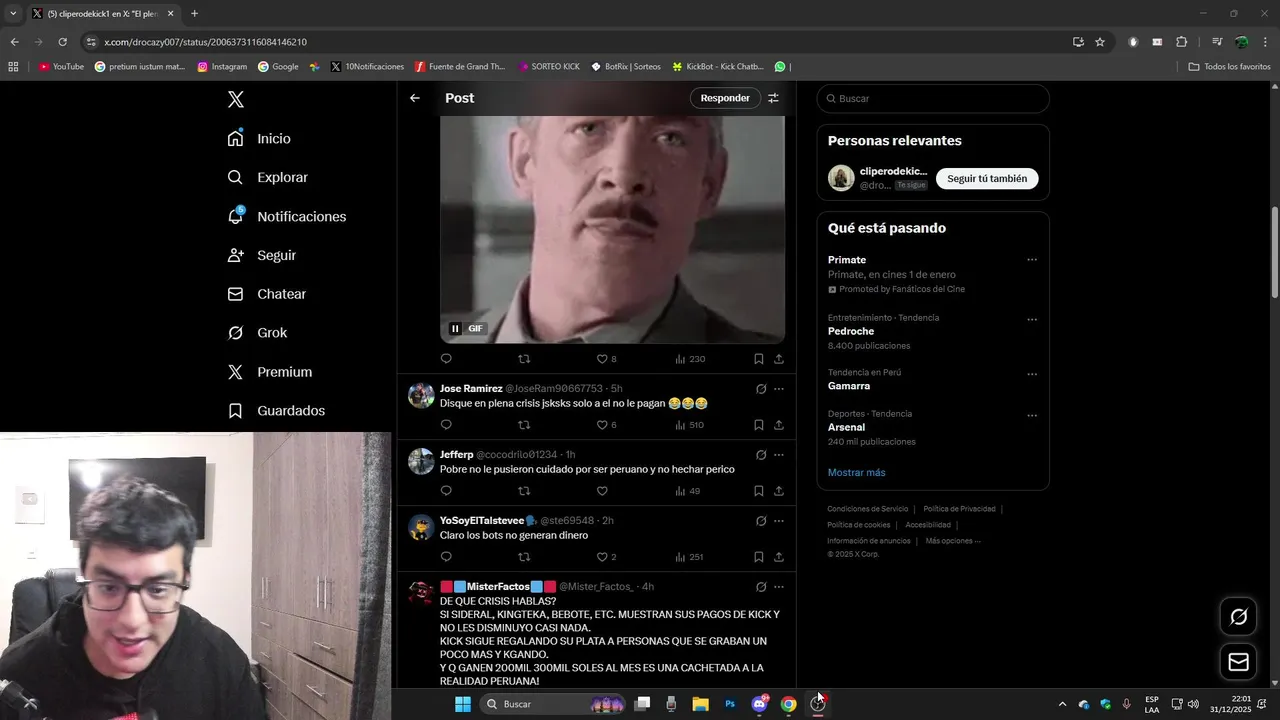
Task: Repost the main GIF post
Action: [524, 359]
